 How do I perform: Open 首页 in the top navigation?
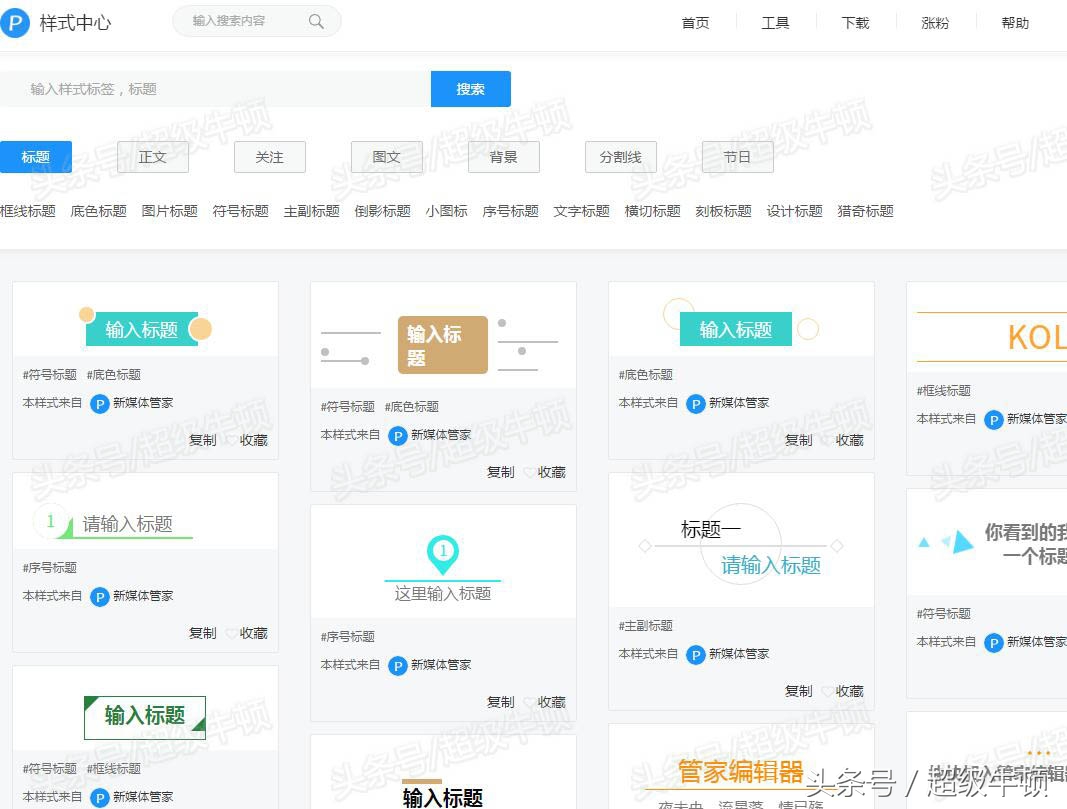[x=695, y=22]
